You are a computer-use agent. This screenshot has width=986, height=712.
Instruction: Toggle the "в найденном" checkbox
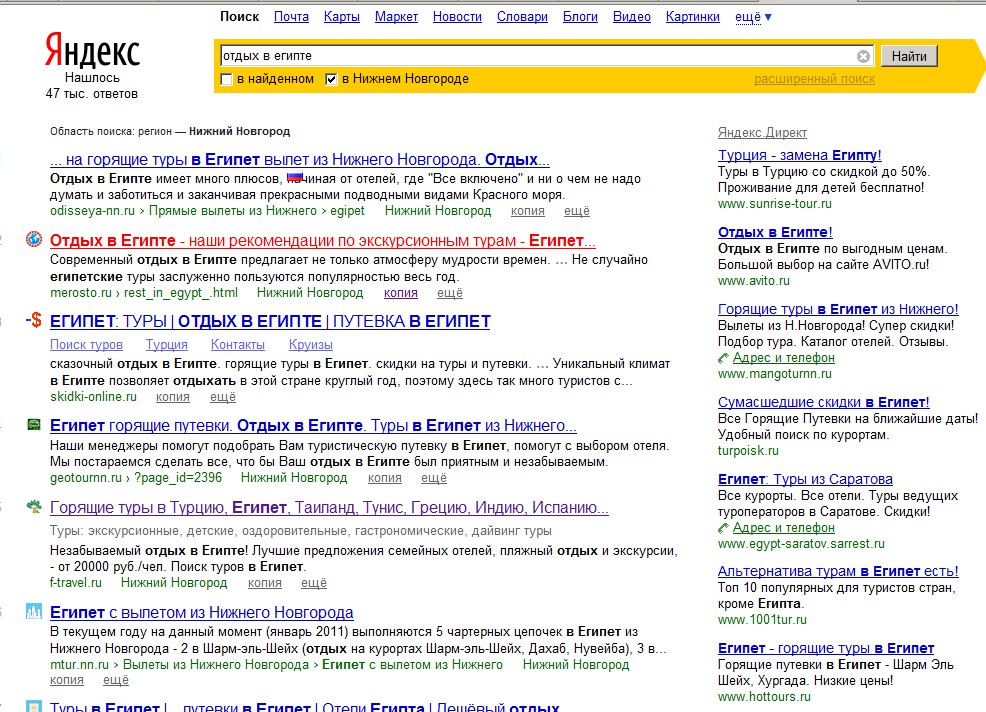[226, 79]
